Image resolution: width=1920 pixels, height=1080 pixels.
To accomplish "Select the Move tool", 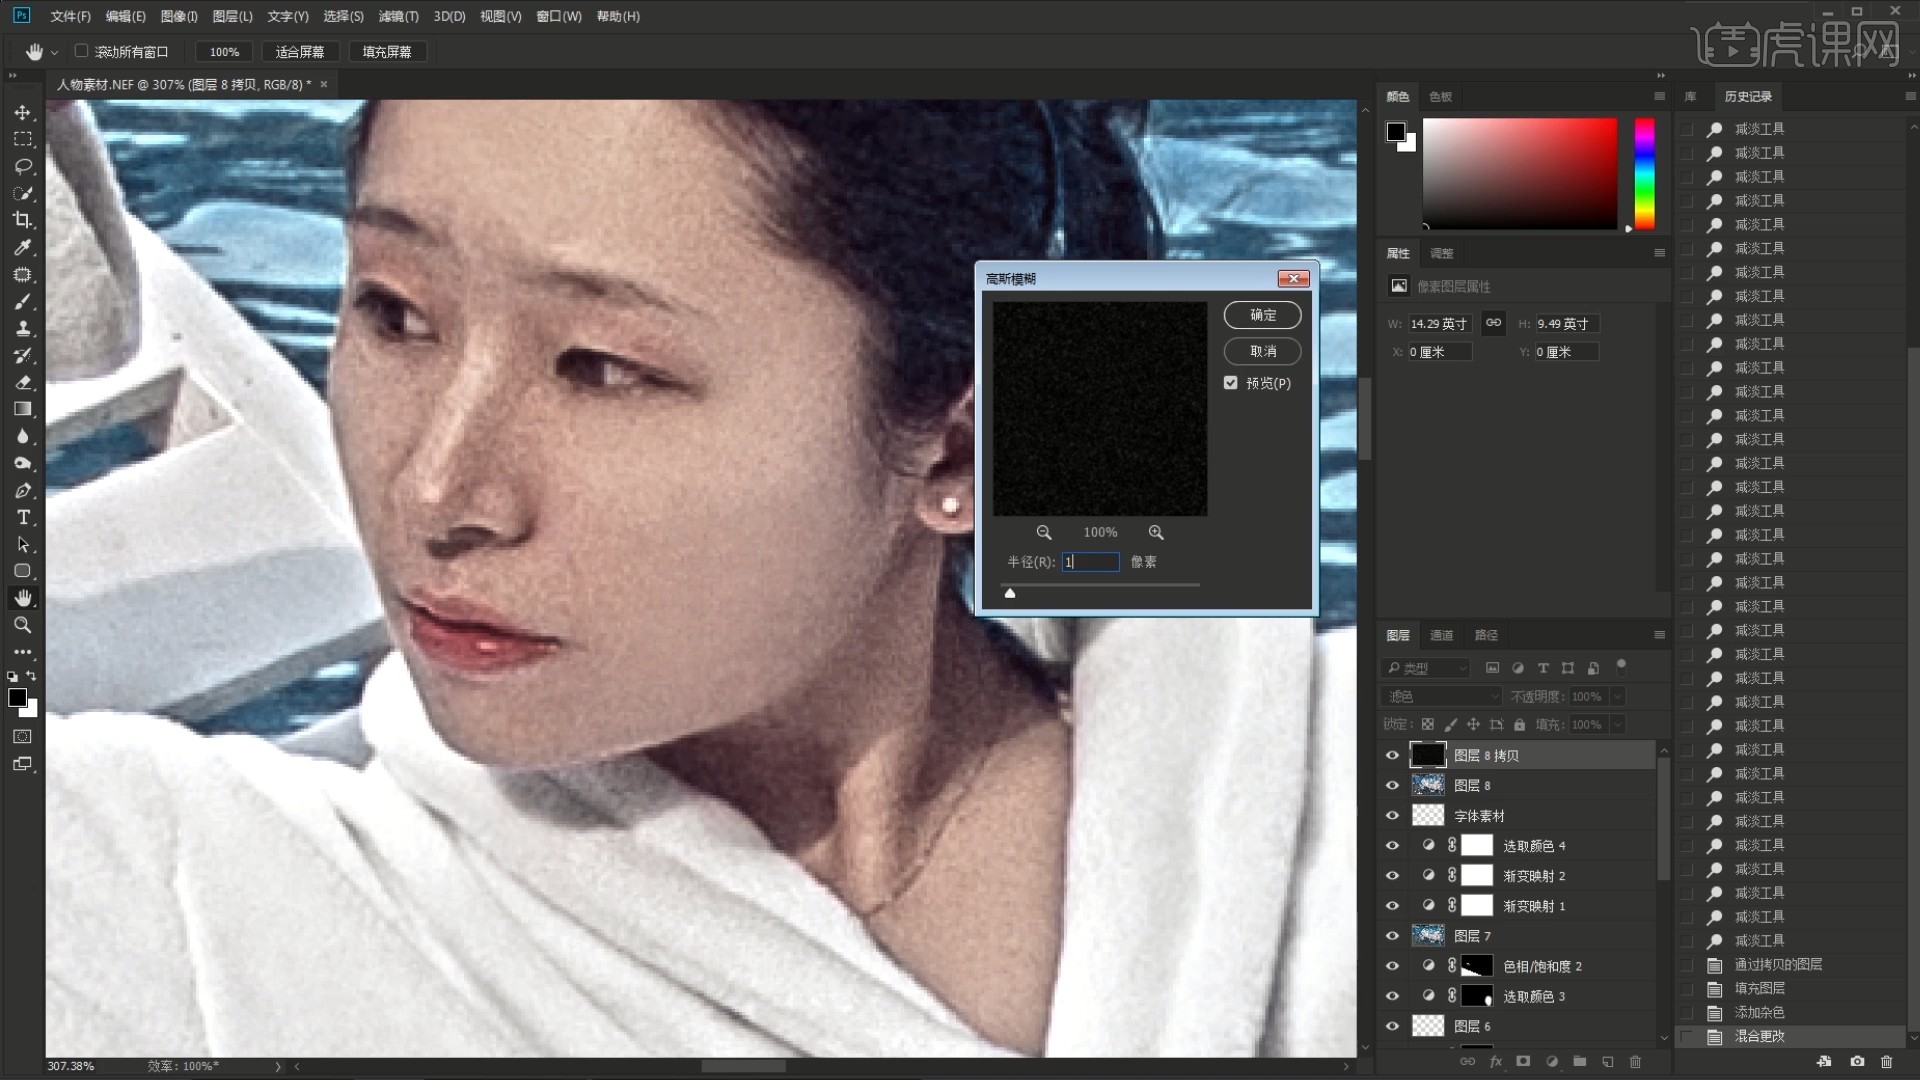I will coord(23,113).
